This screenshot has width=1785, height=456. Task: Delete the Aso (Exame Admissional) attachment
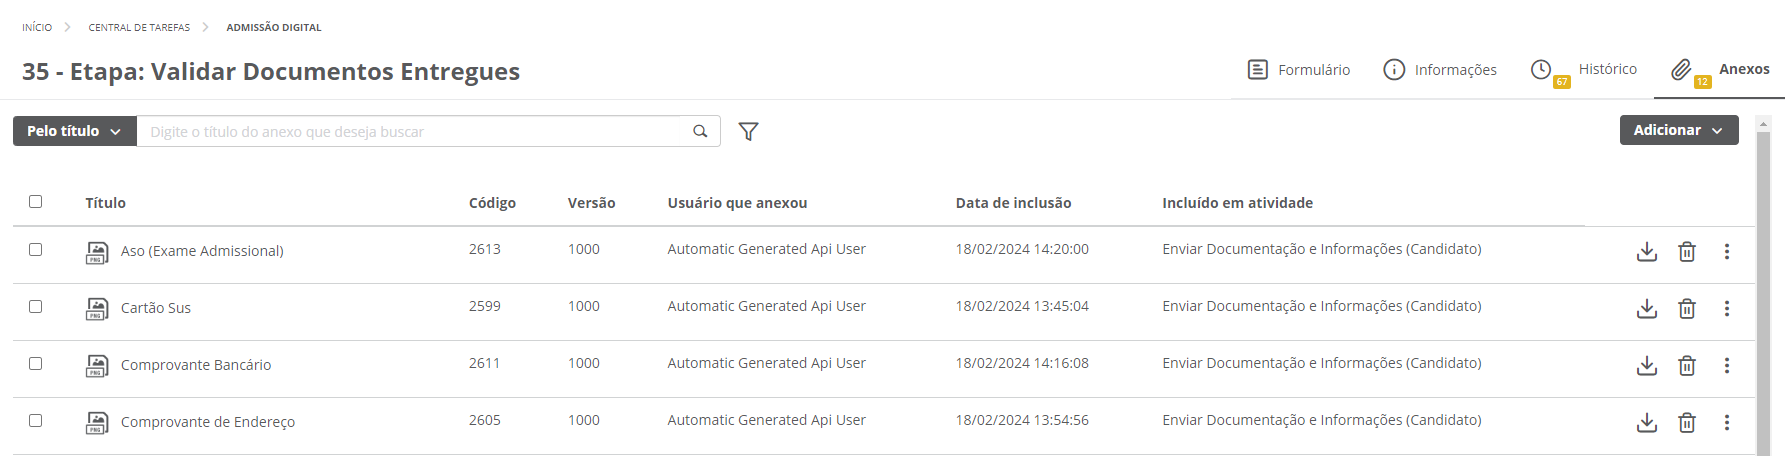(x=1686, y=252)
